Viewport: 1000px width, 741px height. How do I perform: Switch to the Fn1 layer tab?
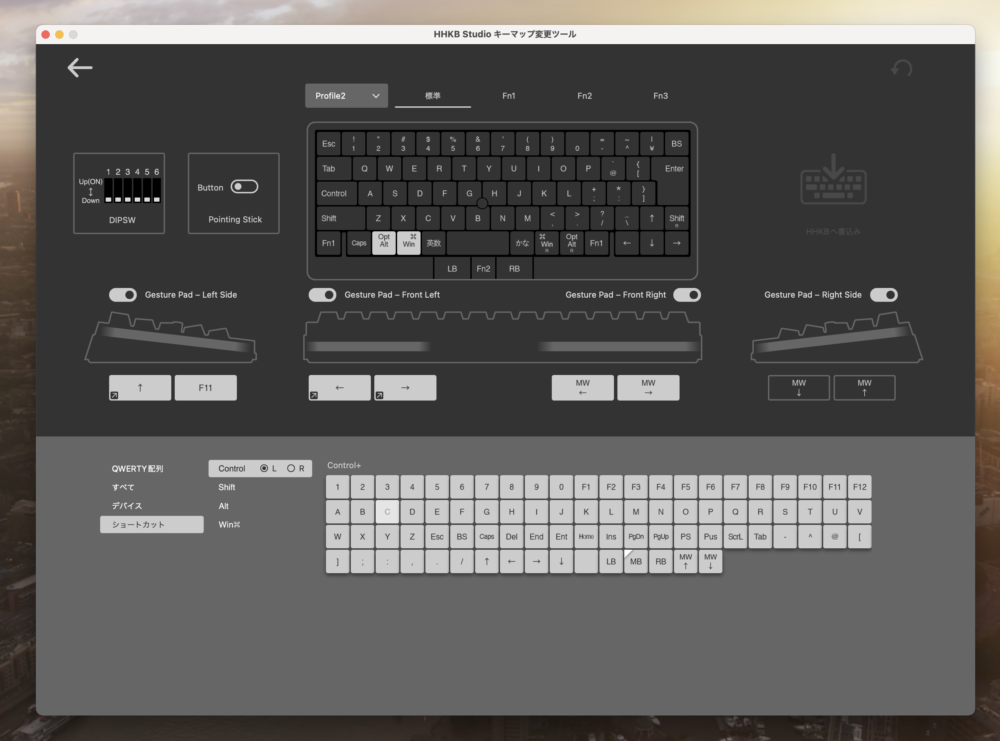509,96
